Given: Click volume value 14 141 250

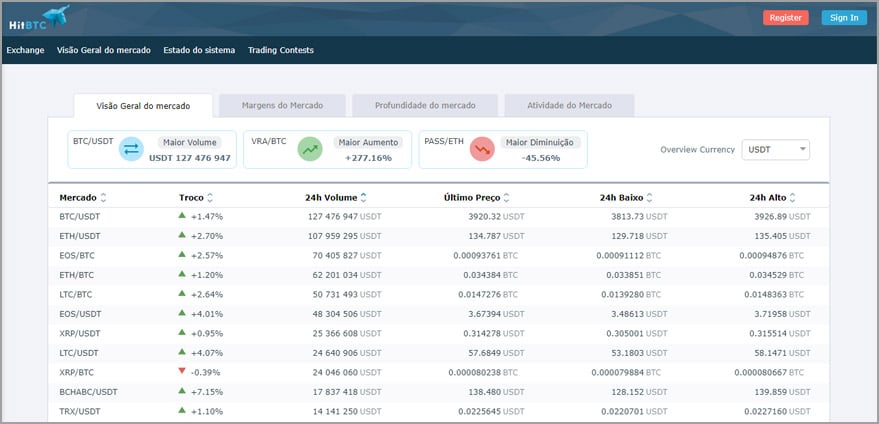Looking at the screenshot, I should point(335,411).
